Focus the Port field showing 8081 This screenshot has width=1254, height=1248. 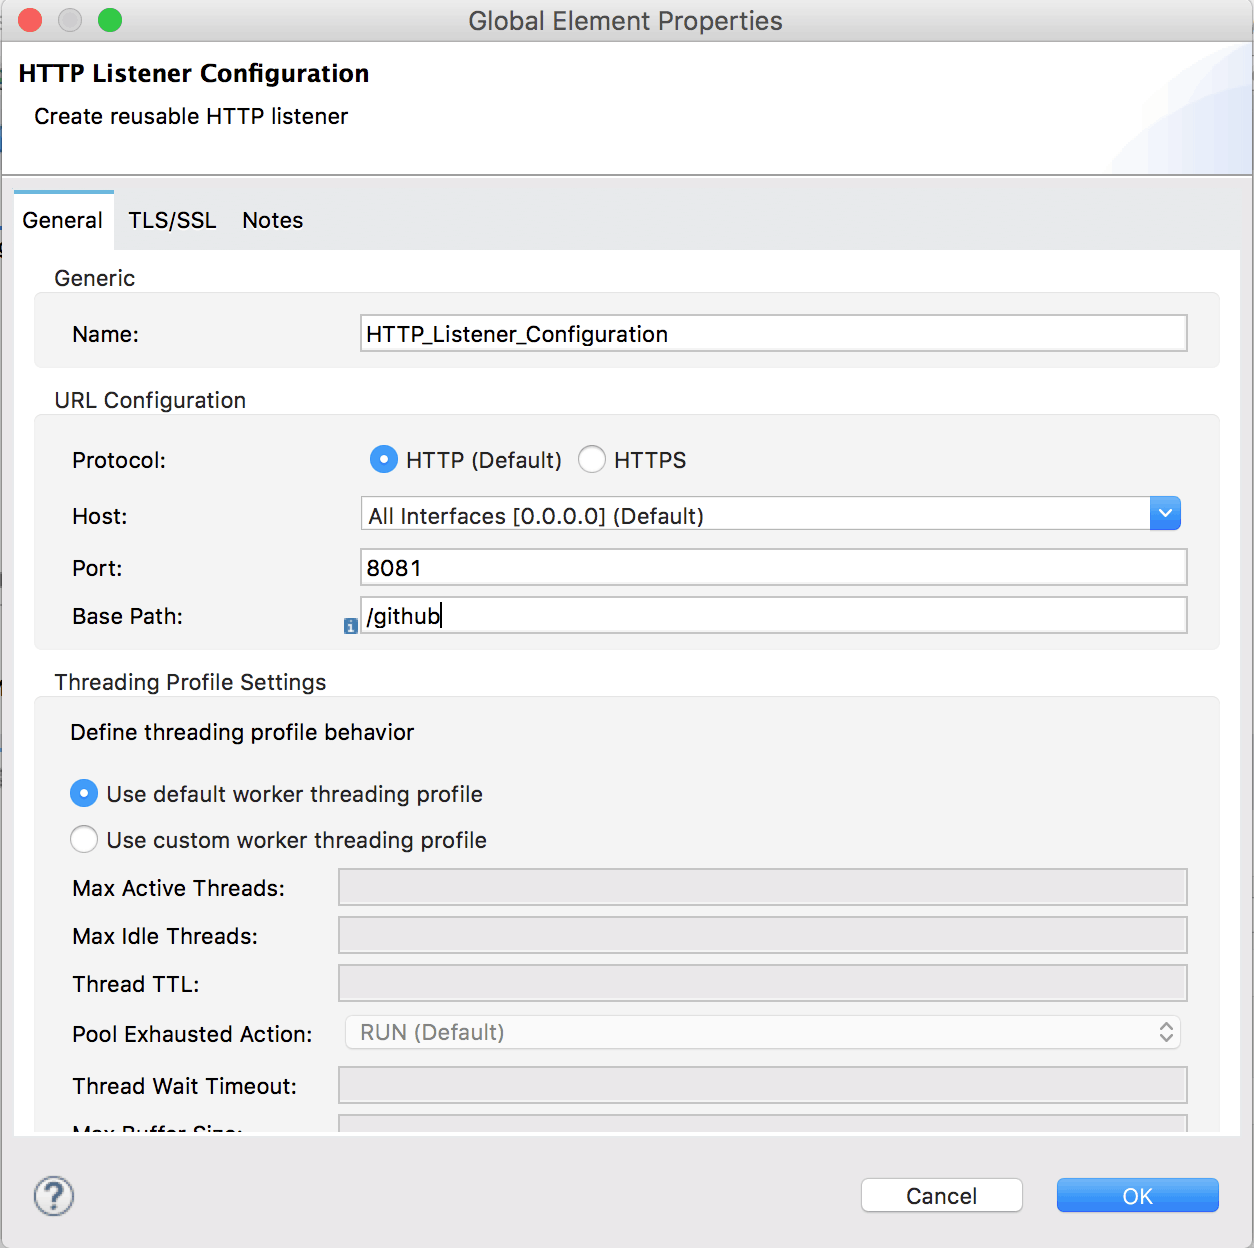point(774,568)
